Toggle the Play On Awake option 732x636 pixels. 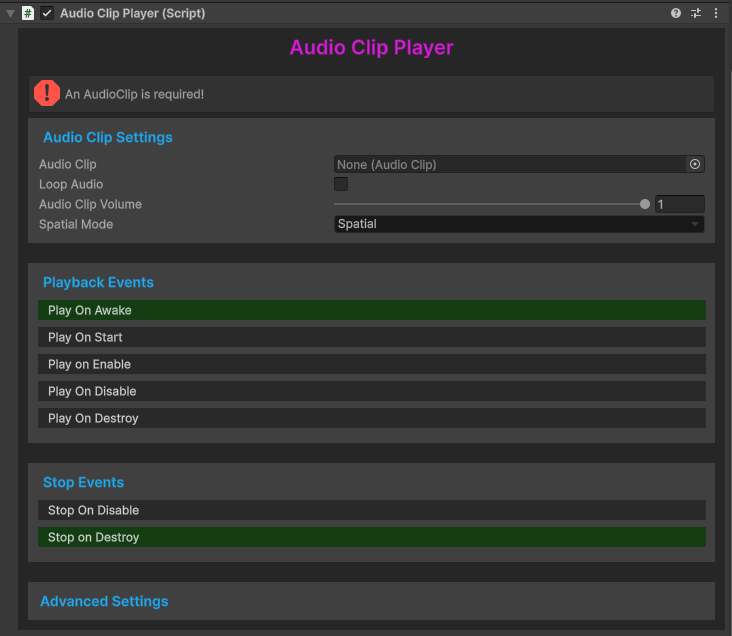371,310
